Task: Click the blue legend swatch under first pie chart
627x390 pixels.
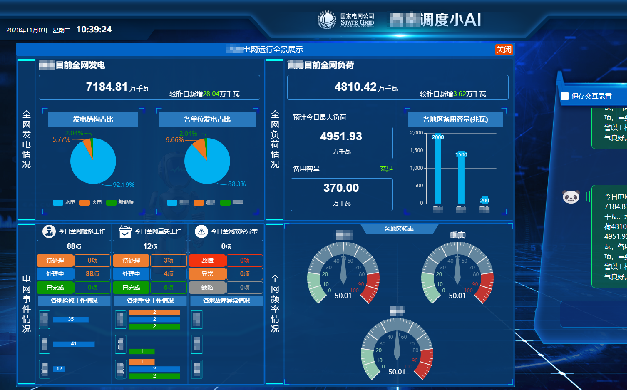Action: click(x=58, y=203)
